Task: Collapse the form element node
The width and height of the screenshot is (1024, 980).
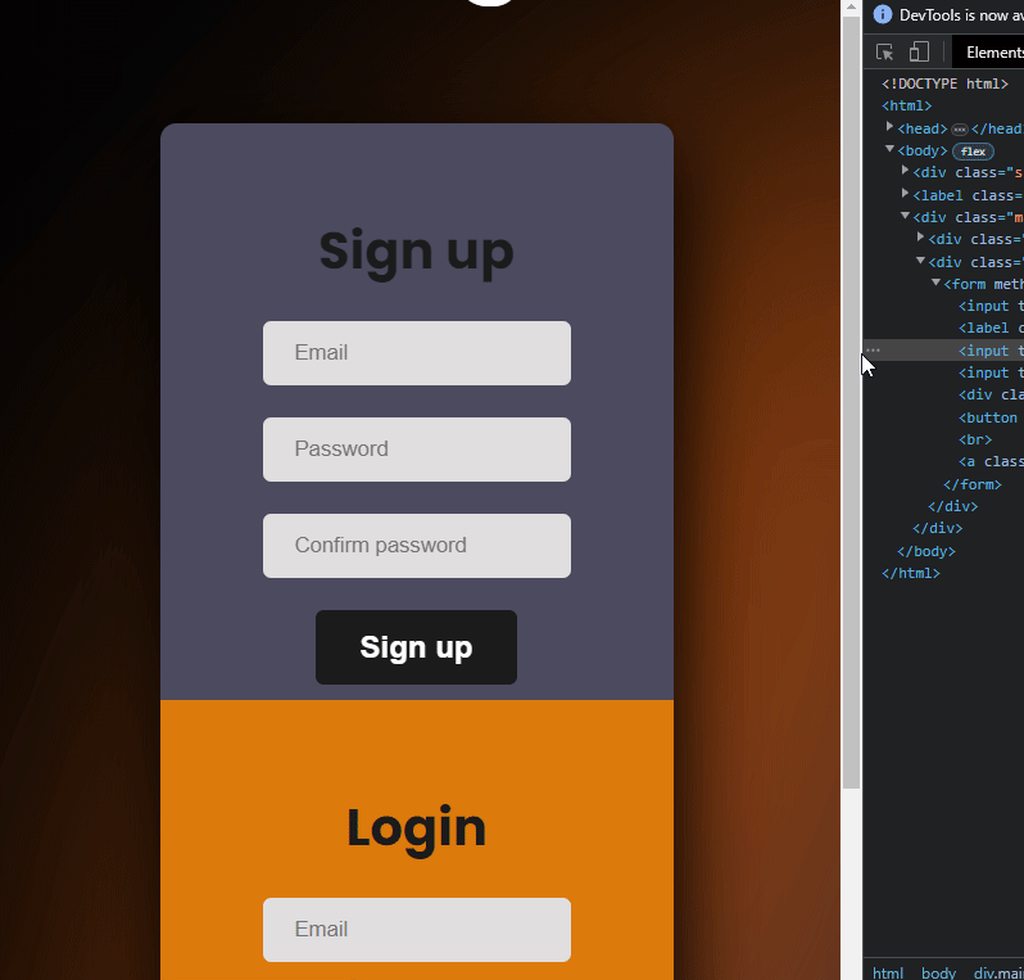Action: tap(935, 283)
